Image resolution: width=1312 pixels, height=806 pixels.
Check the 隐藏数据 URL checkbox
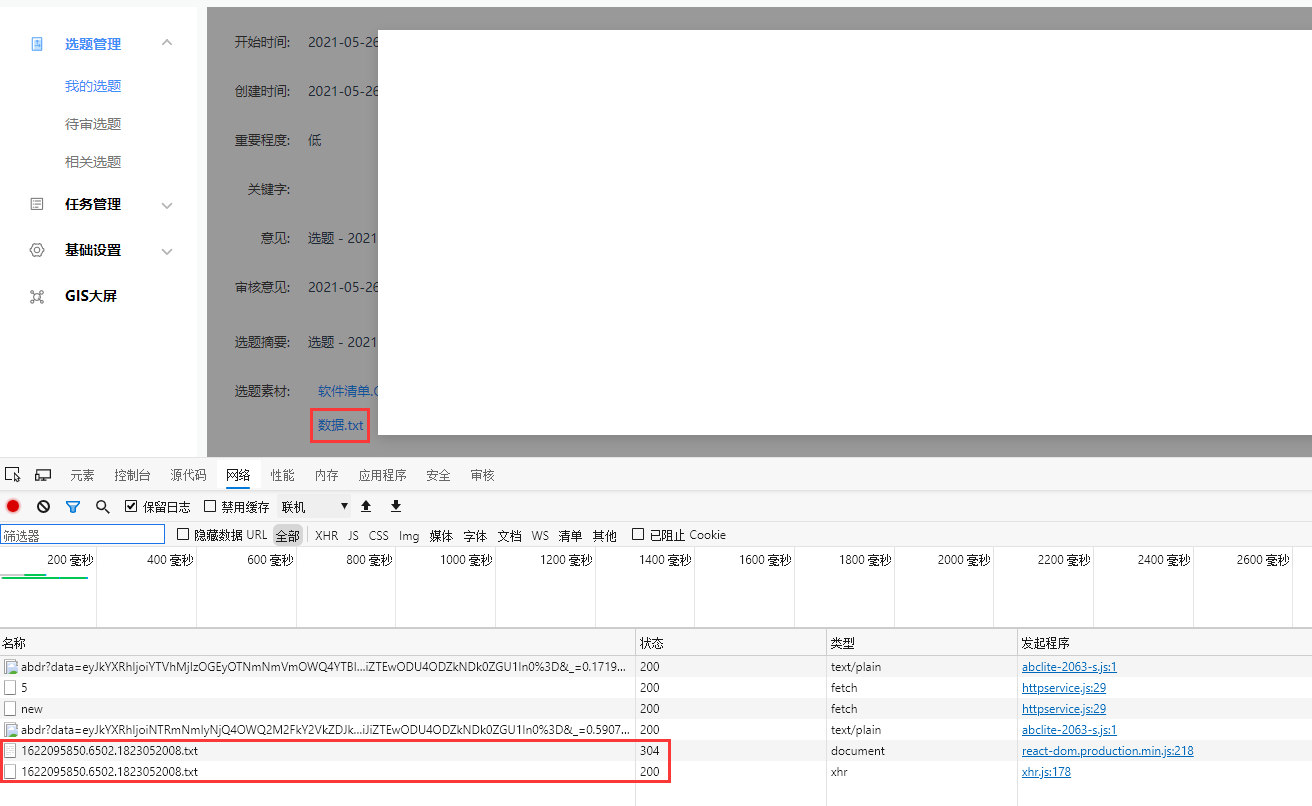(183, 535)
